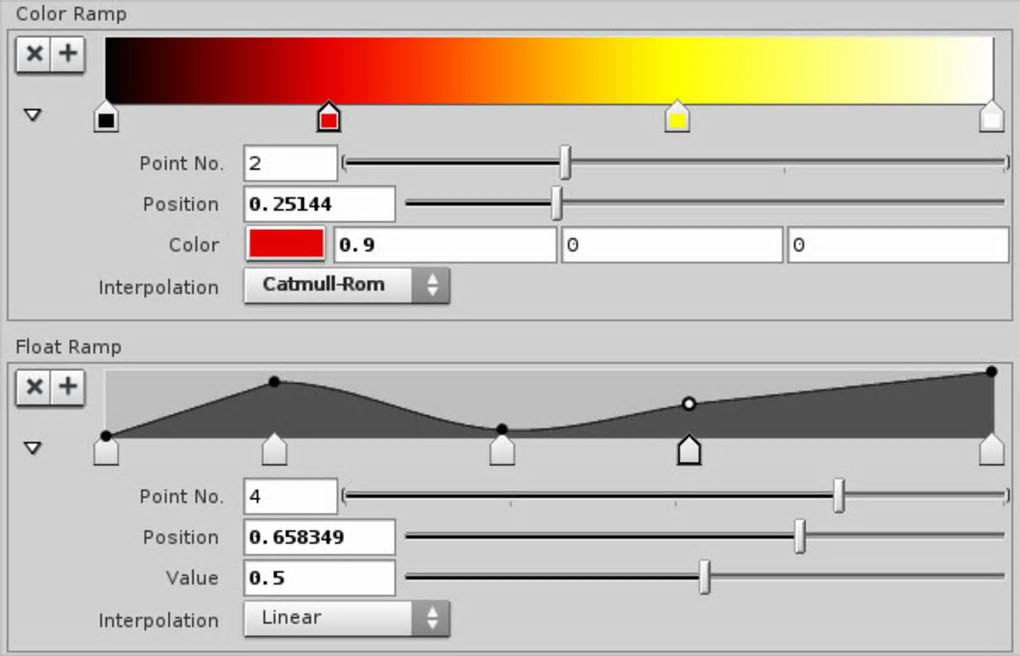Remove the selected Float Ramp point with X
This screenshot has height=656, width=1020.
point(34,387)
